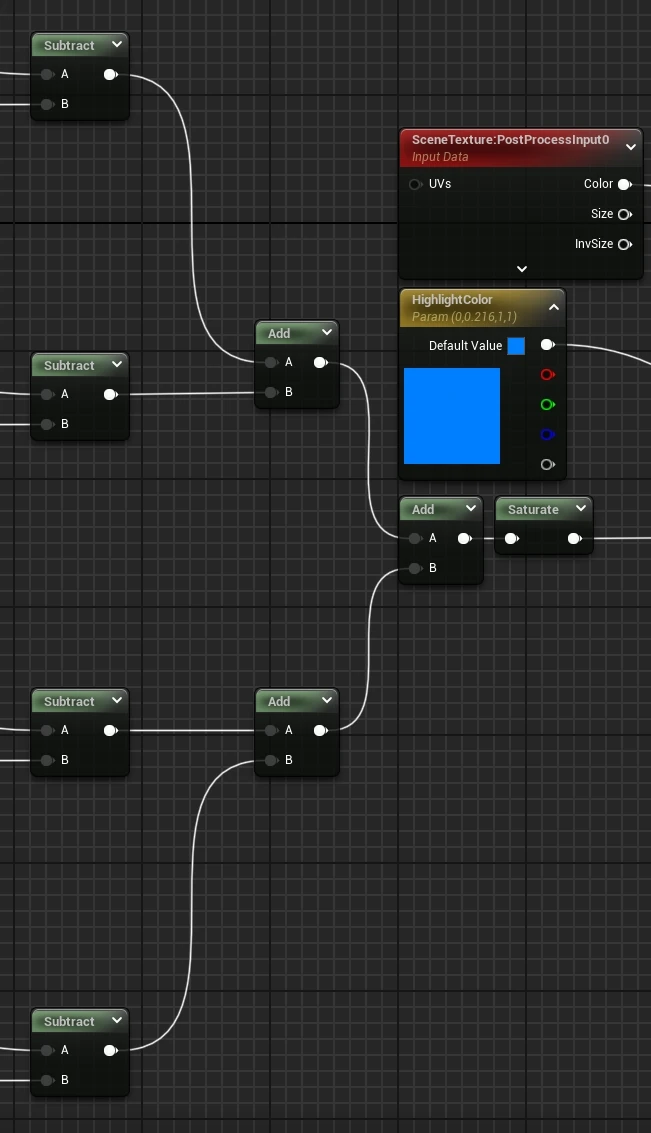Collapse the HighlightColor node preview using its chevron
Screen dimensions: 651x1133
pos(553,308)
